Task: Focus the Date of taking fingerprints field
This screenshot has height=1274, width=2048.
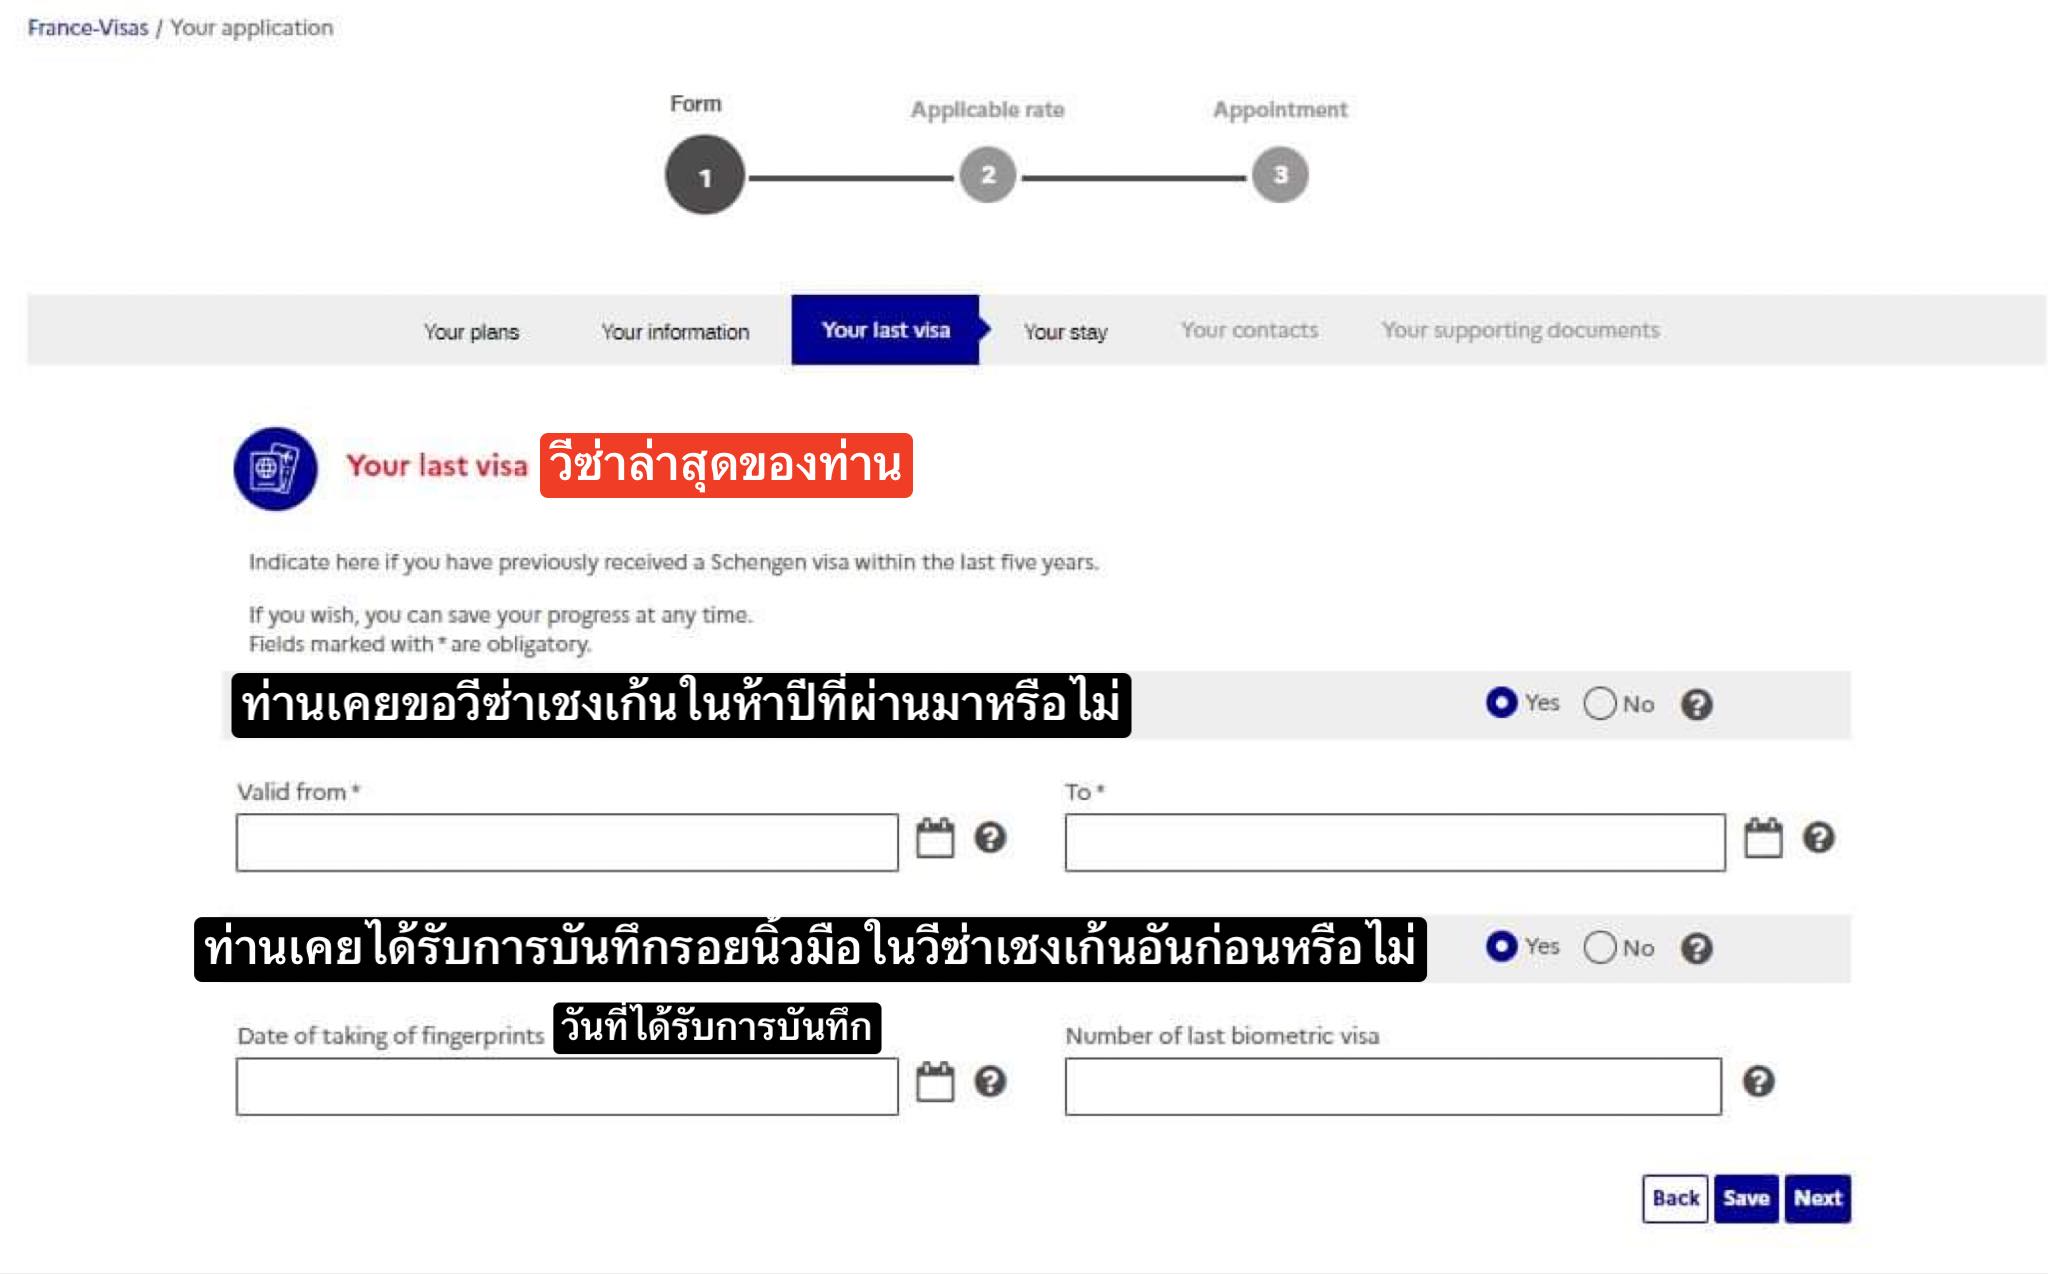Action: coord(567,1086)
